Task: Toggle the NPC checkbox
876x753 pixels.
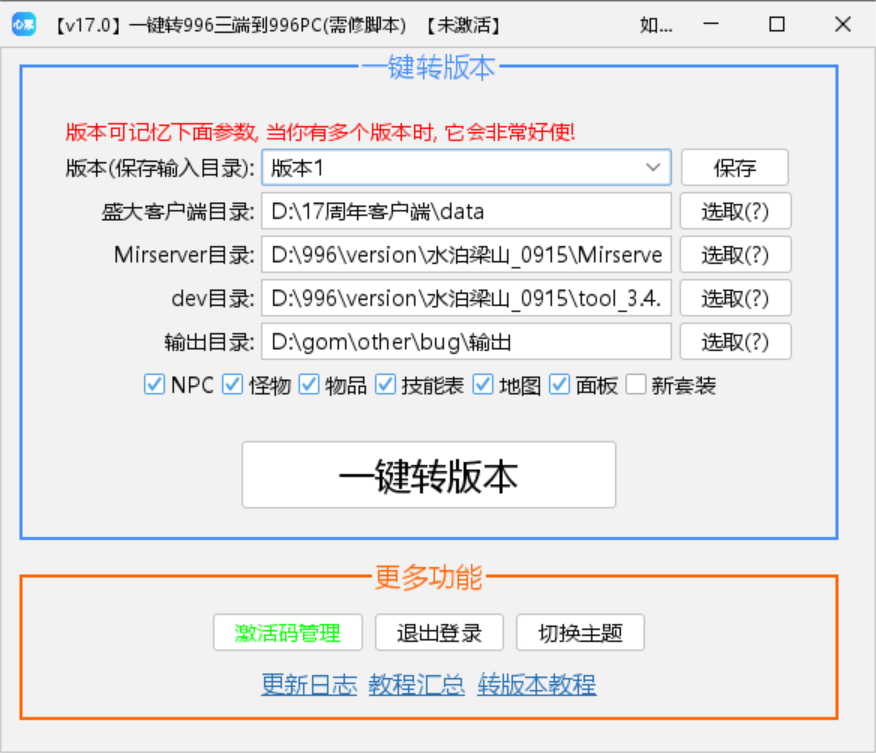Action: 154,385
